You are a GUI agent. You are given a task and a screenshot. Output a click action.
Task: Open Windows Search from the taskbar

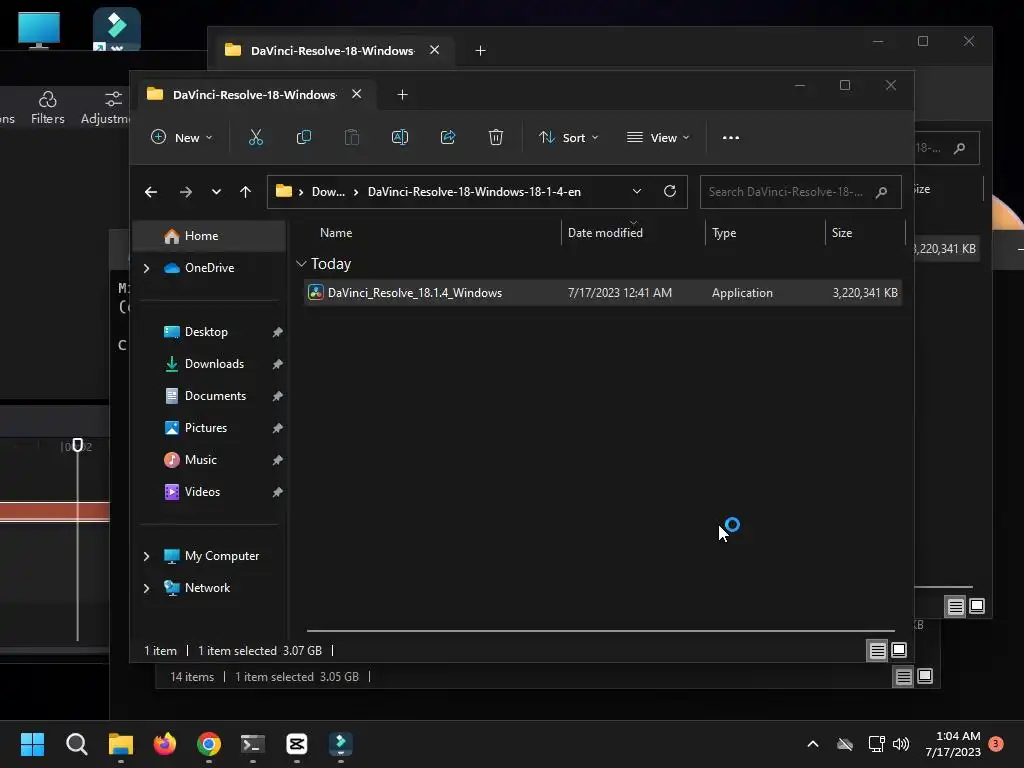point(76,744)
